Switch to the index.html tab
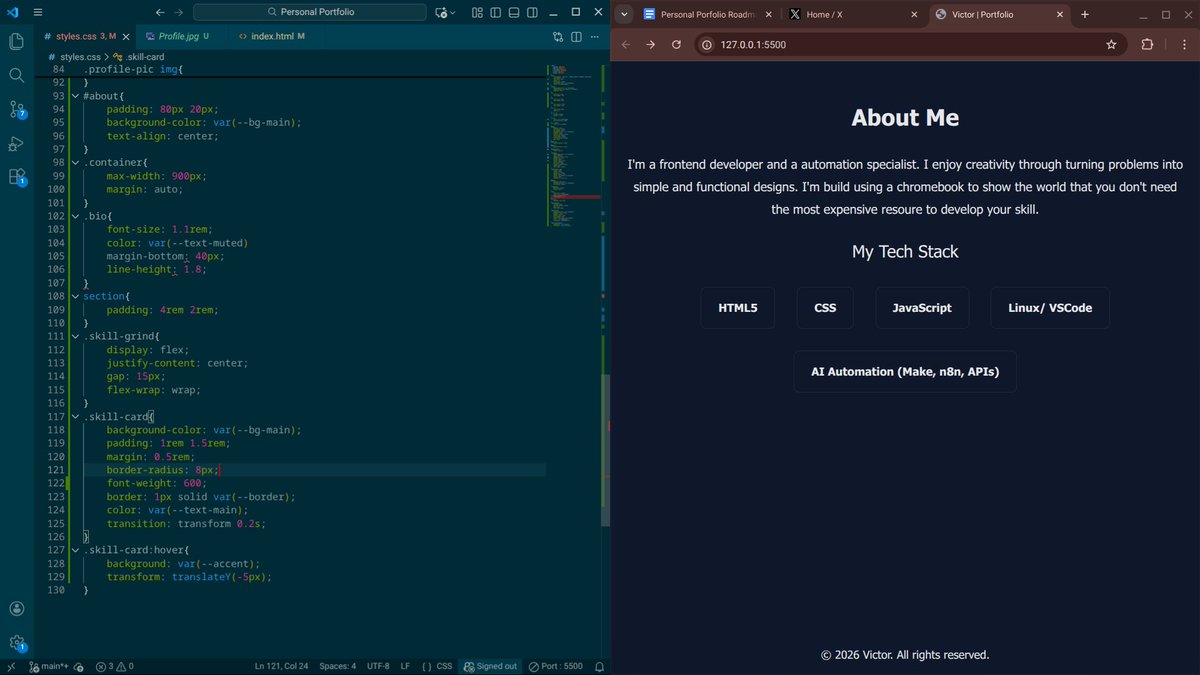This screenshot has height=675, width=1200. click(x=272, y=36)
